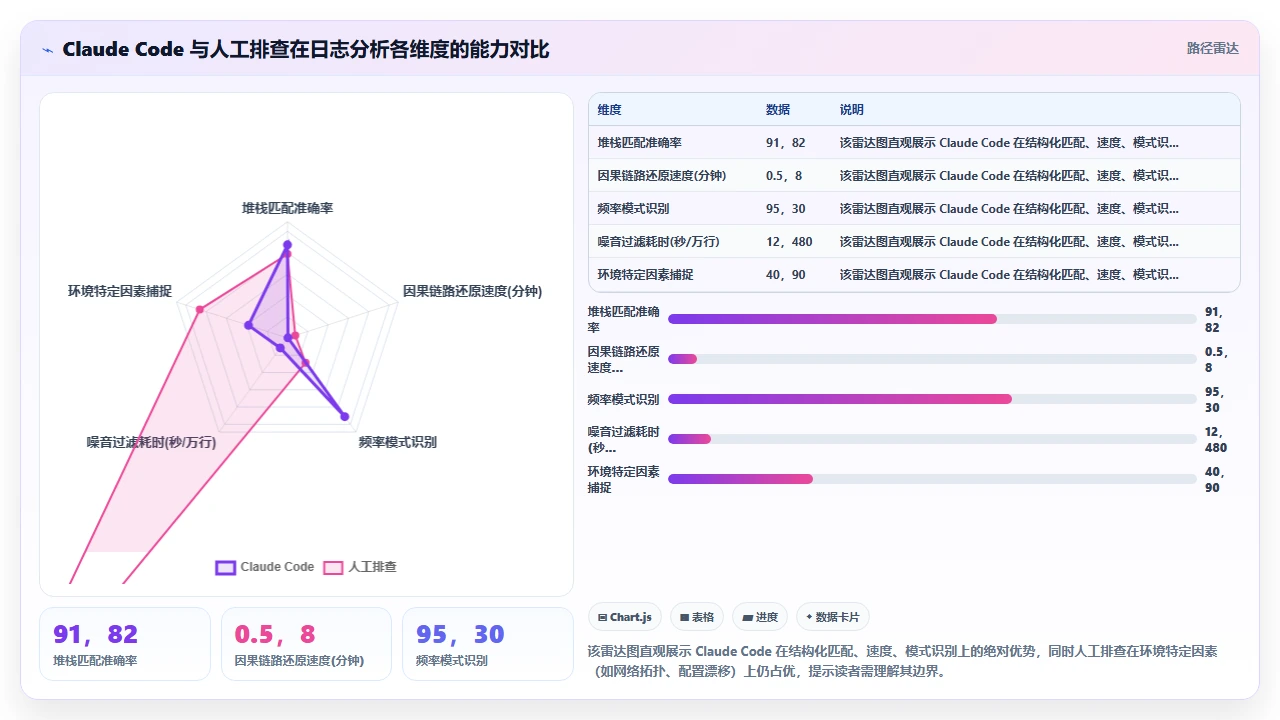Click the 数据 column header

pos(778,110)
